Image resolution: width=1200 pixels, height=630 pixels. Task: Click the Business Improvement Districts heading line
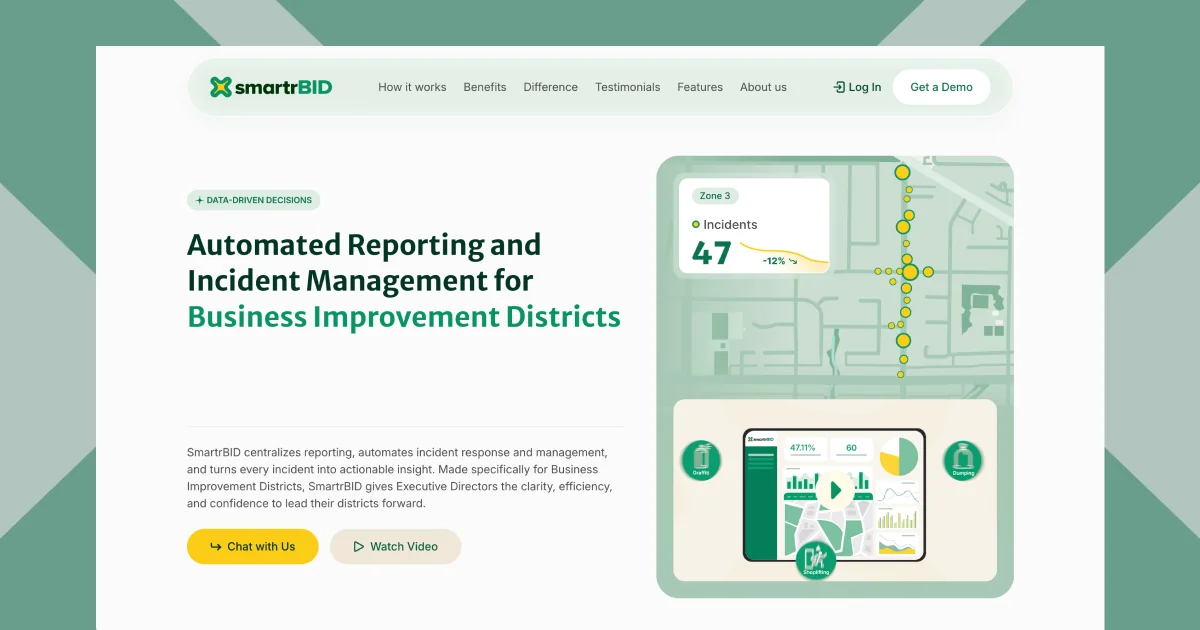(x=404, y=317)
